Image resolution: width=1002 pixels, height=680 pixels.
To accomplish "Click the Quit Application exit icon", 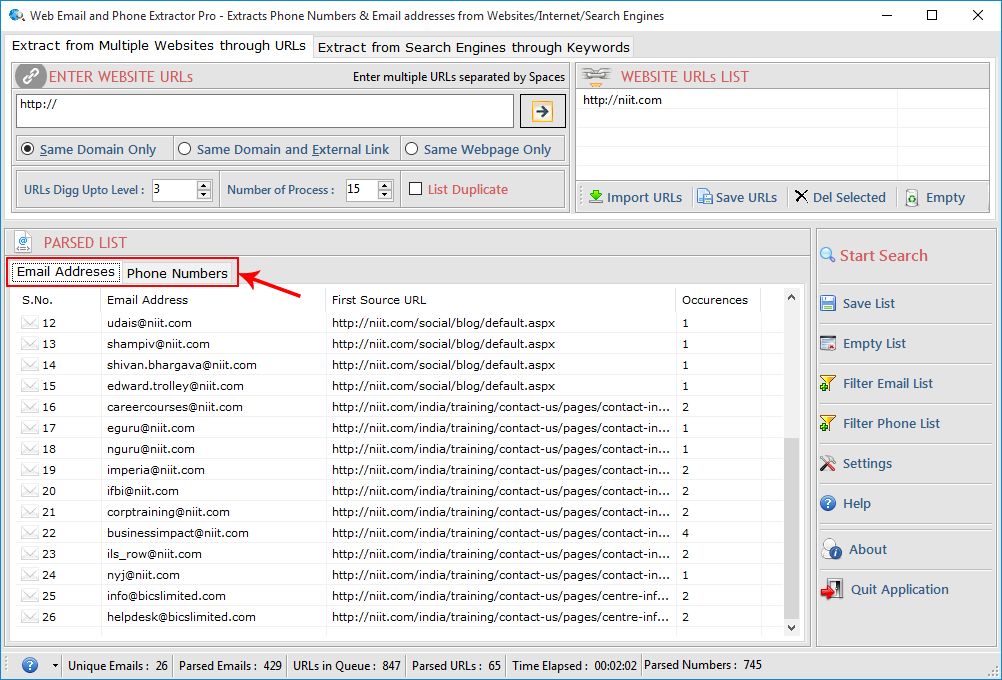I will pyautogui.click(x=831, y=589).
